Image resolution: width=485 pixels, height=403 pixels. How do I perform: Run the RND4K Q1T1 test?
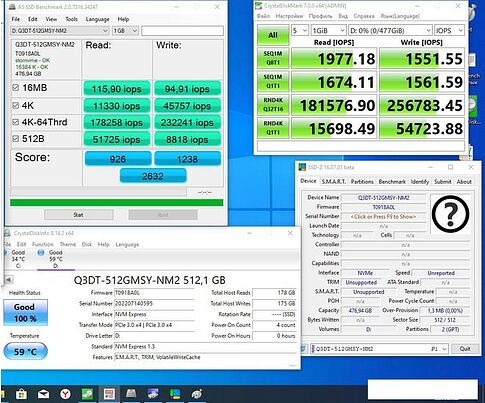click(x=273, y=128)
